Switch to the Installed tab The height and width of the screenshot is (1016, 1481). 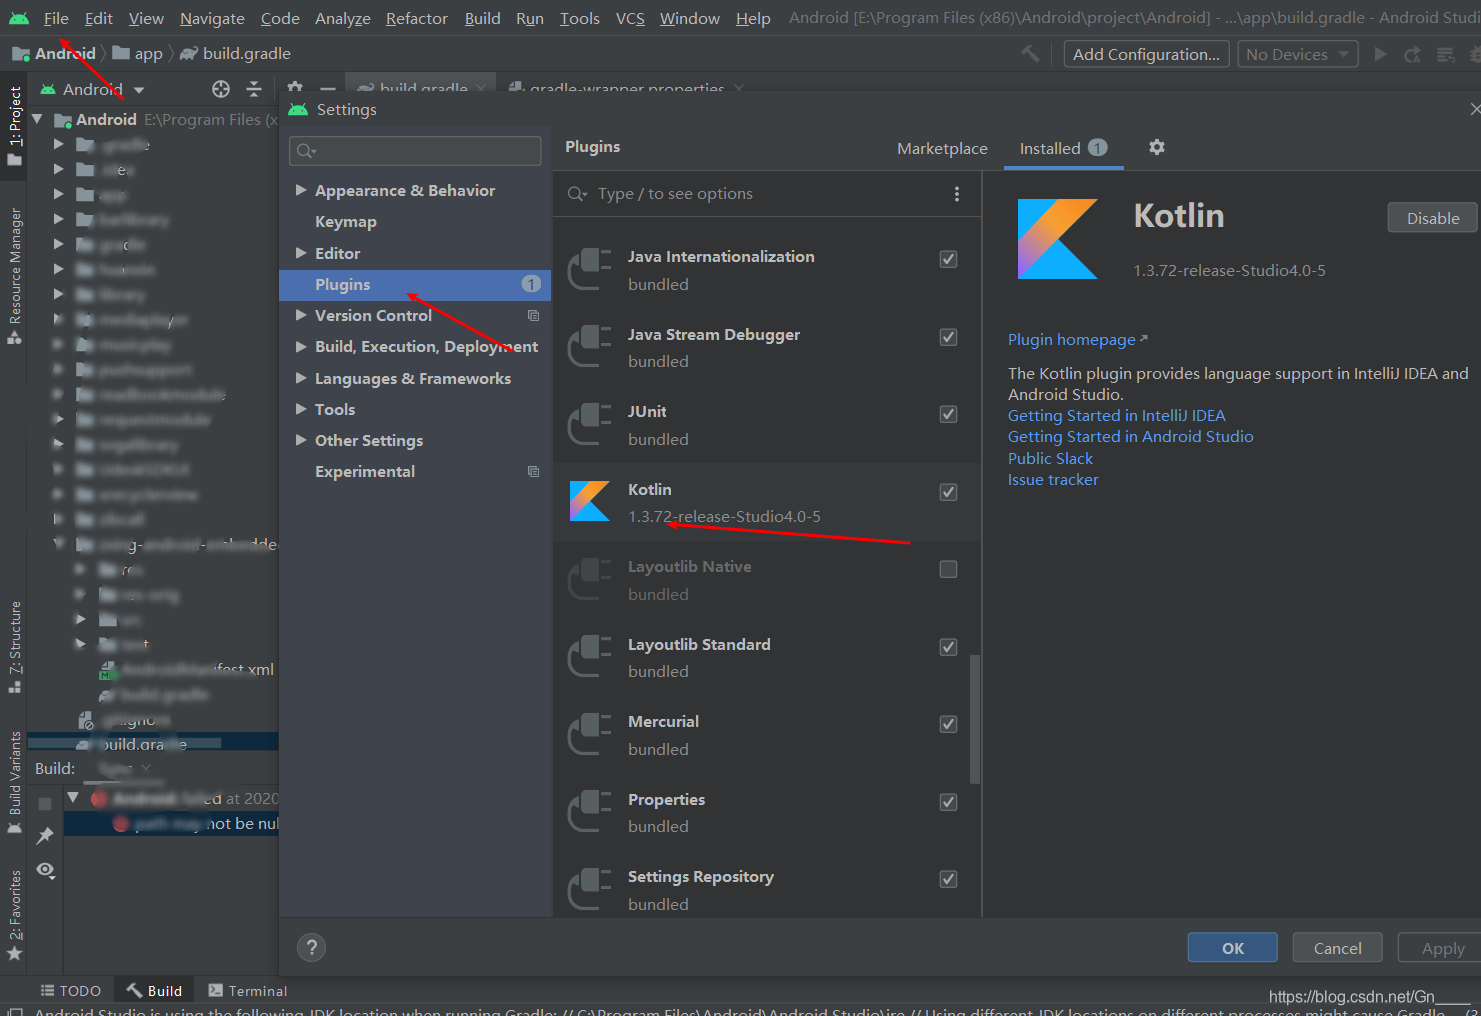coord(1063,148)
